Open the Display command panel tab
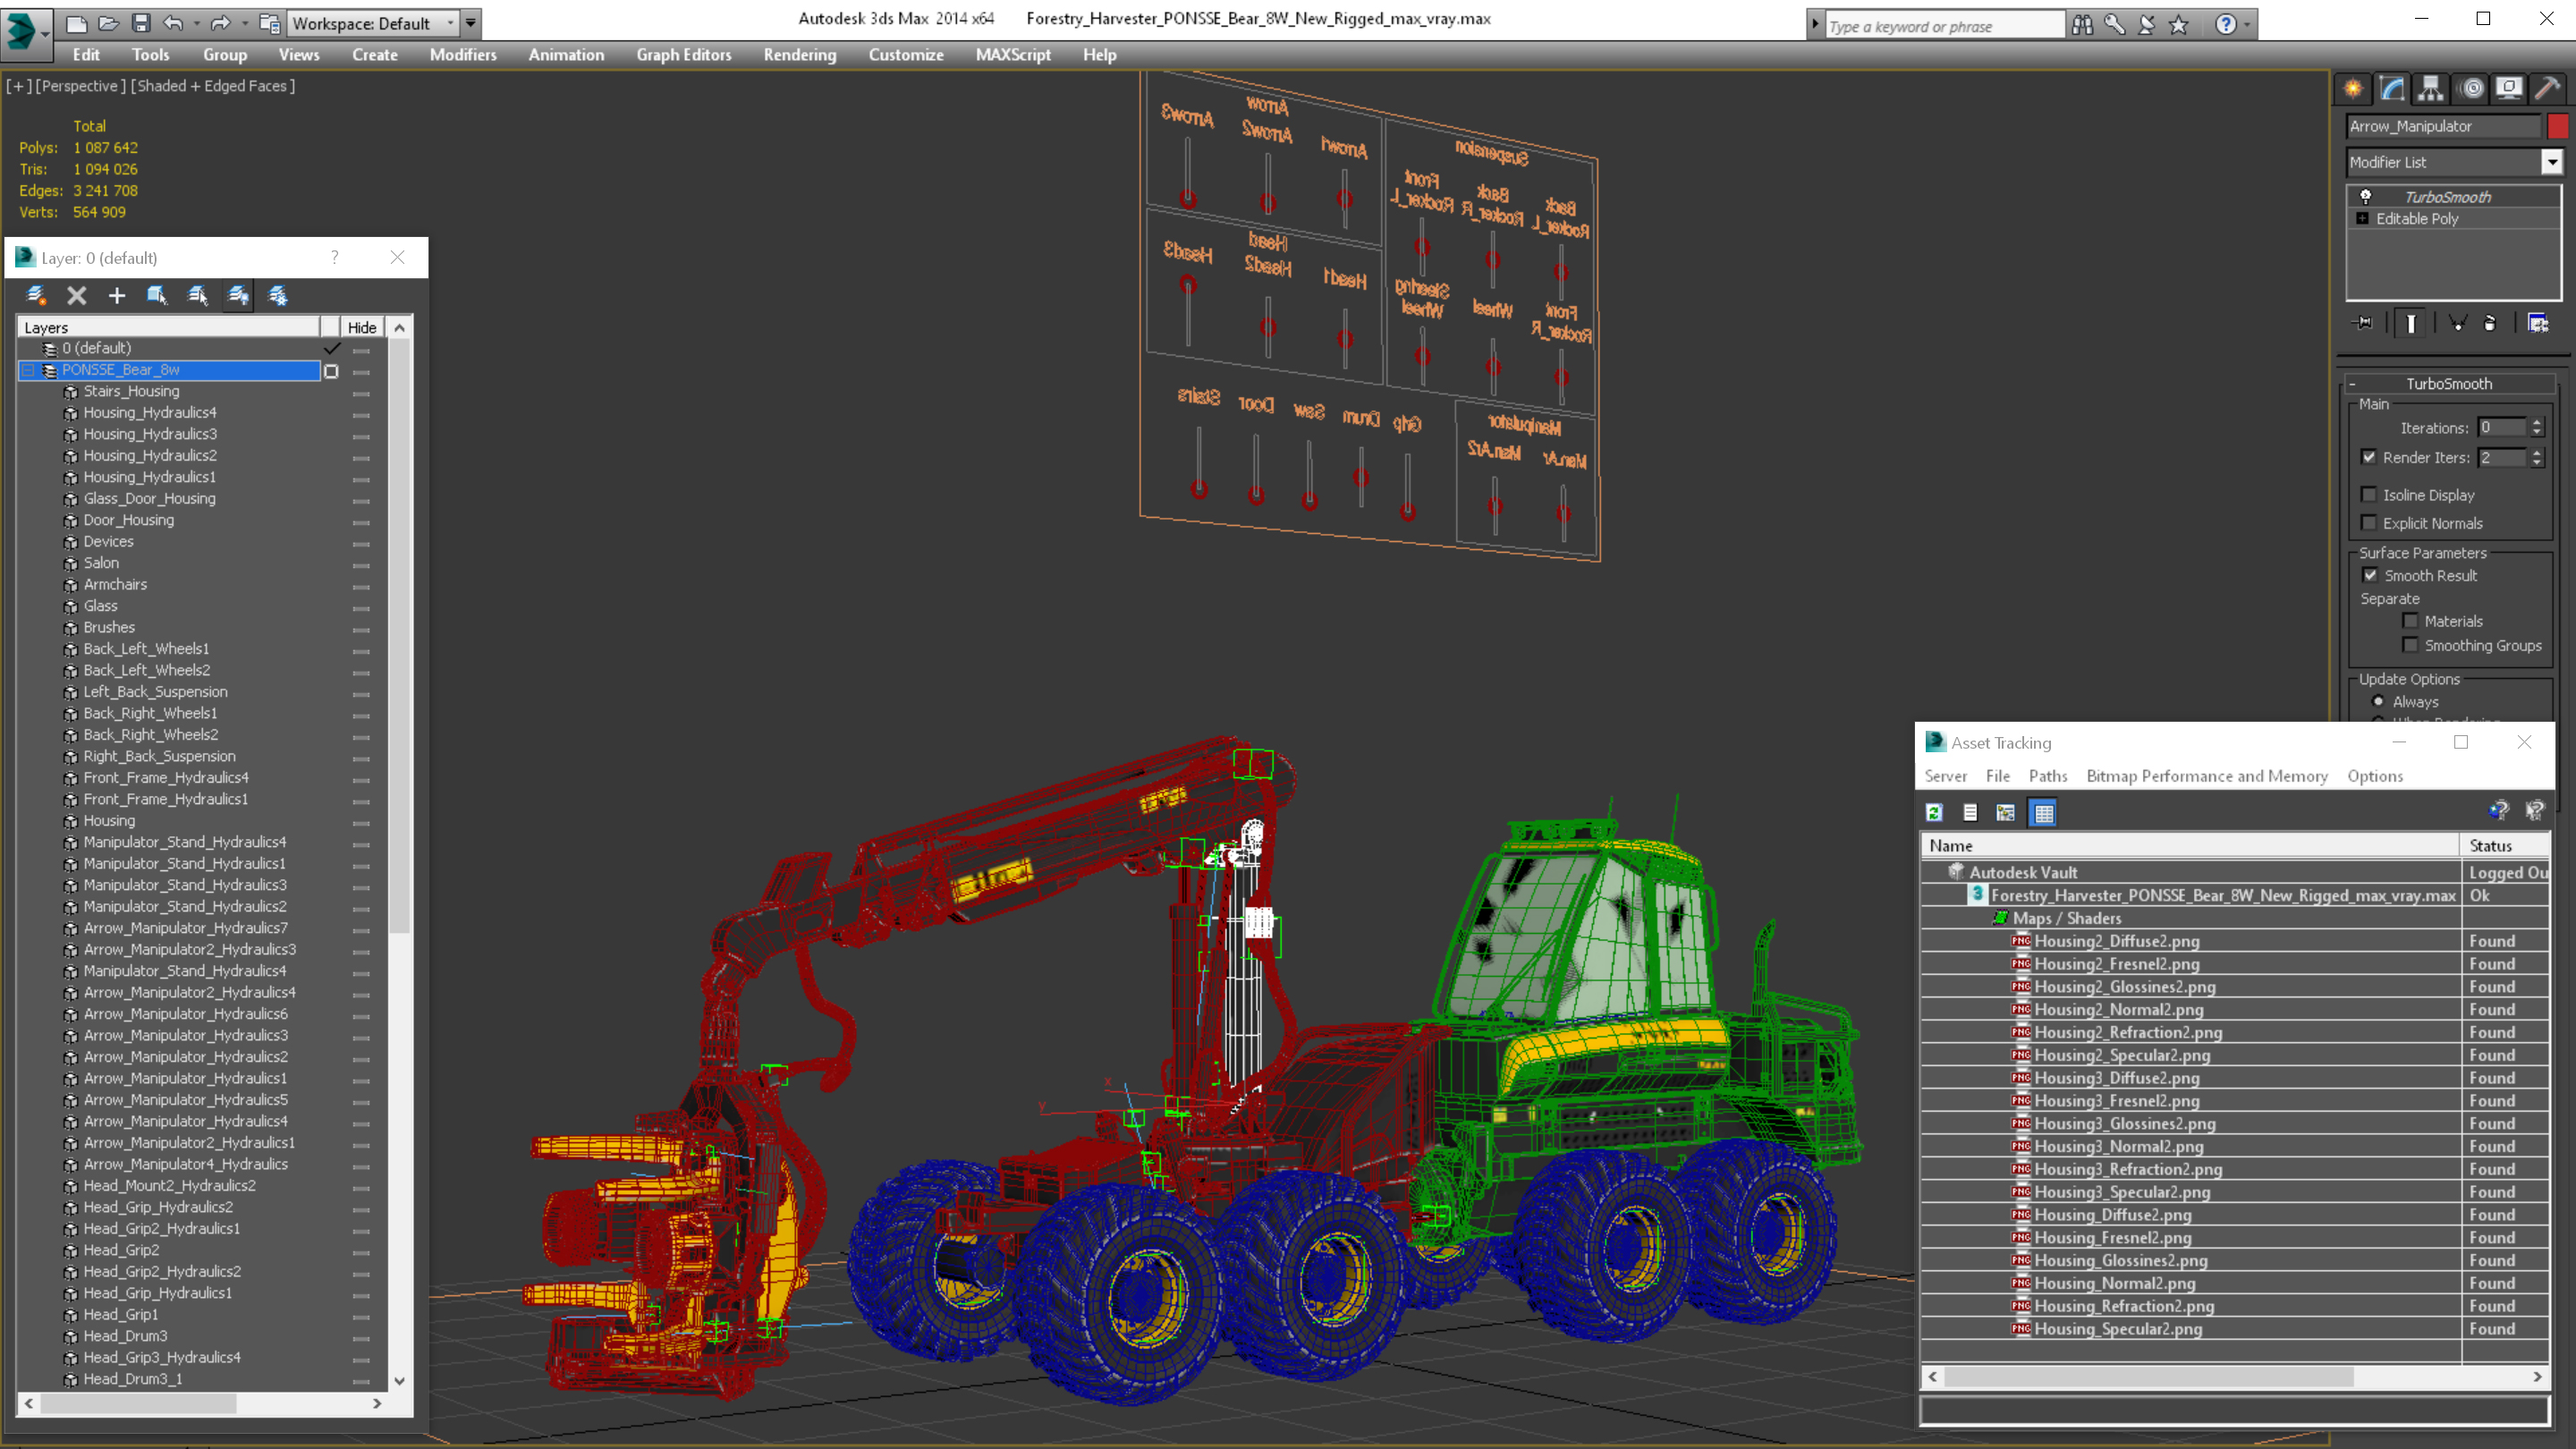Viewport: 2576px width, 1449px height. click(x=2509, y=88)
